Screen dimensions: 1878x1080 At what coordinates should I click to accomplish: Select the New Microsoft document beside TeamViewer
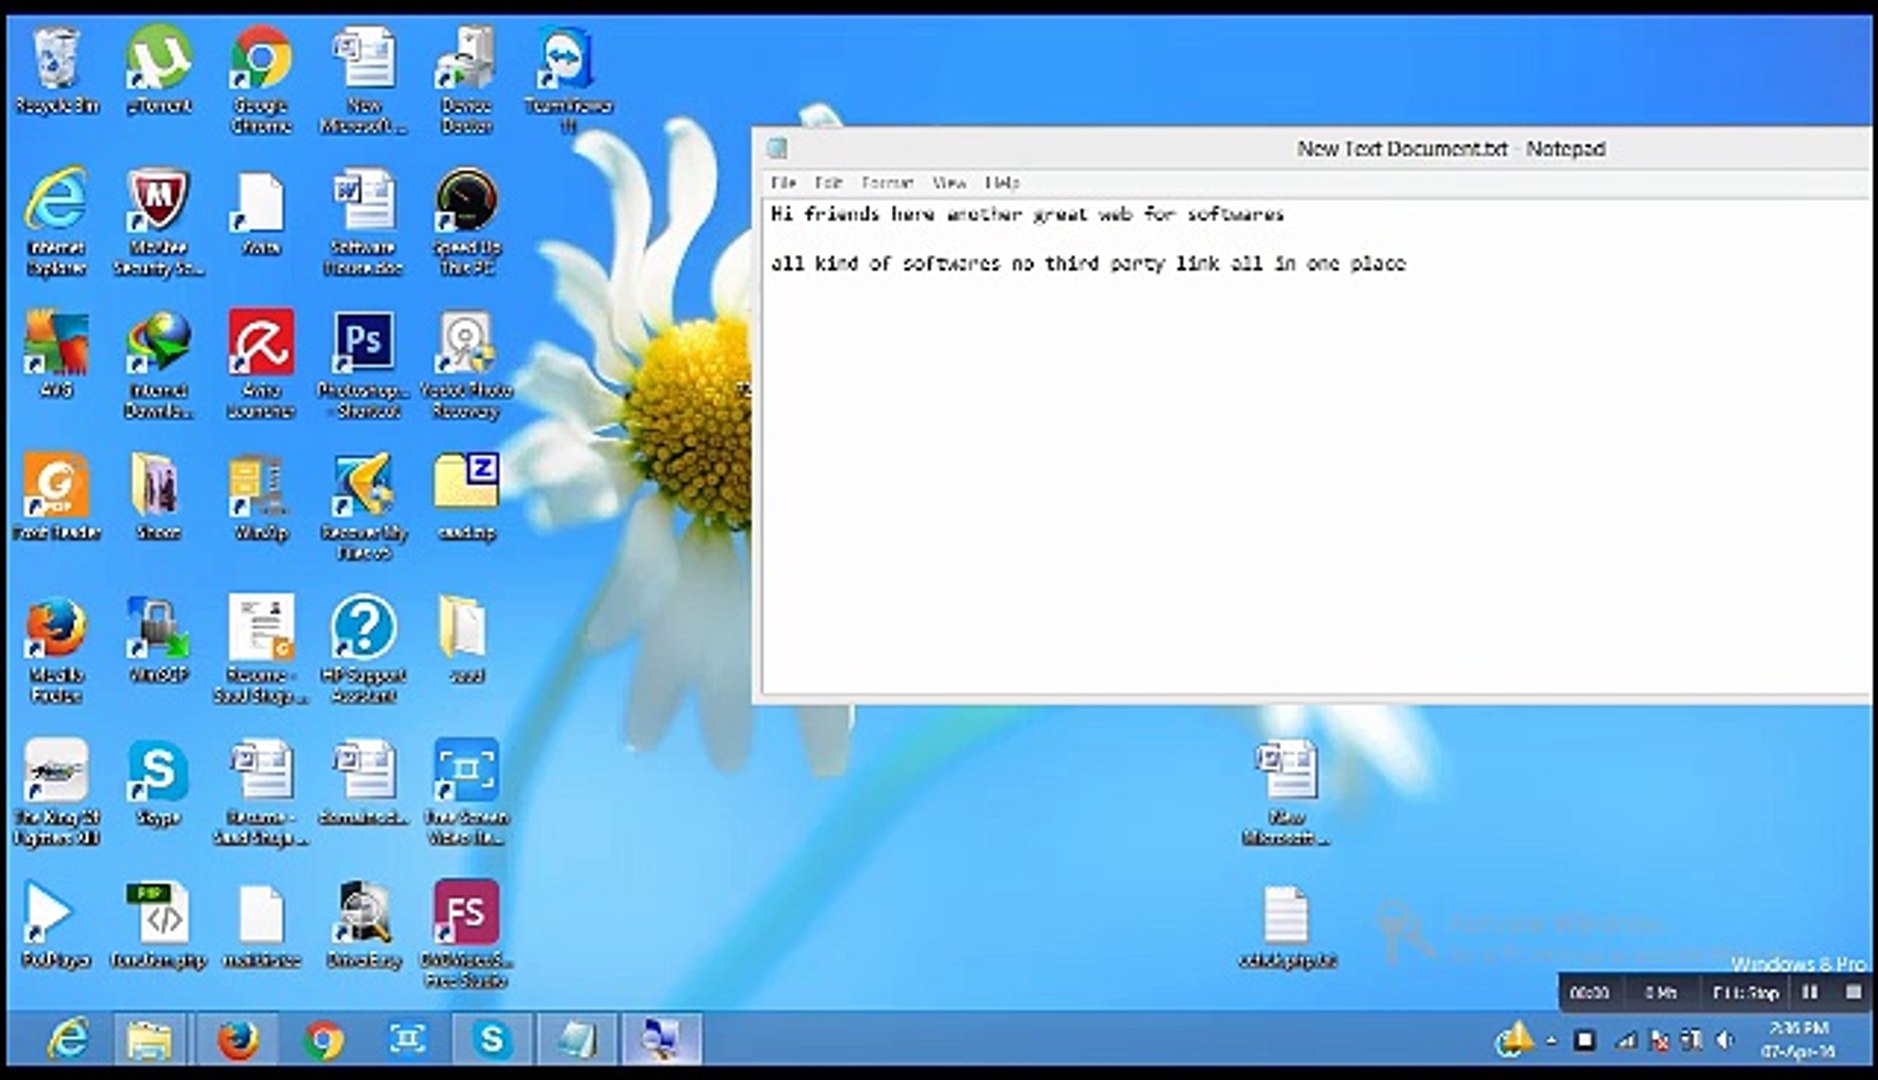[363, 80]
